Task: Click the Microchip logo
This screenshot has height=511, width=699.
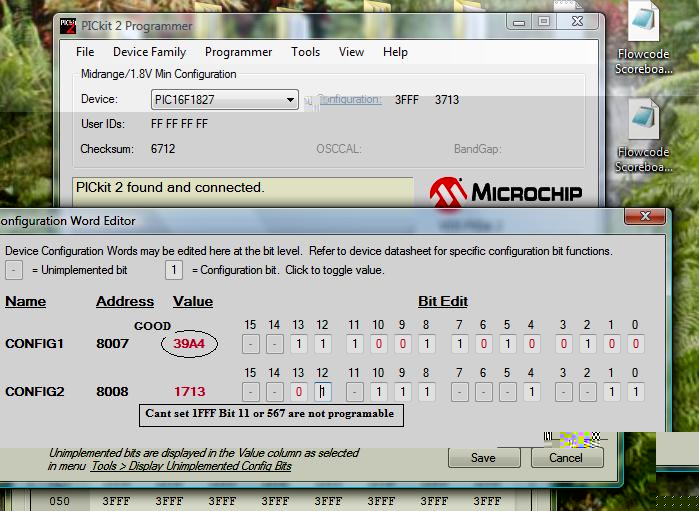Action: 506,193
